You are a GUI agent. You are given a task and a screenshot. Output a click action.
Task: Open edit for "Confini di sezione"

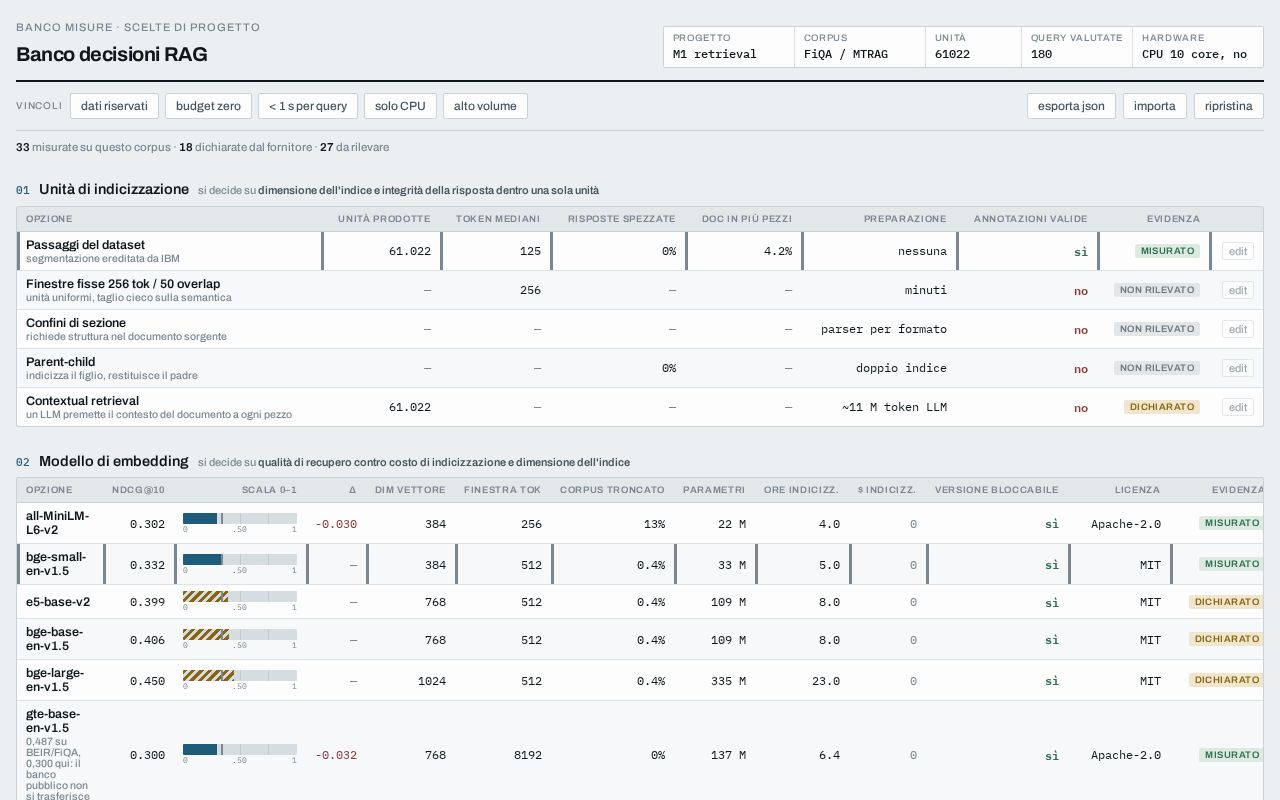click(x=1237, y=329)
